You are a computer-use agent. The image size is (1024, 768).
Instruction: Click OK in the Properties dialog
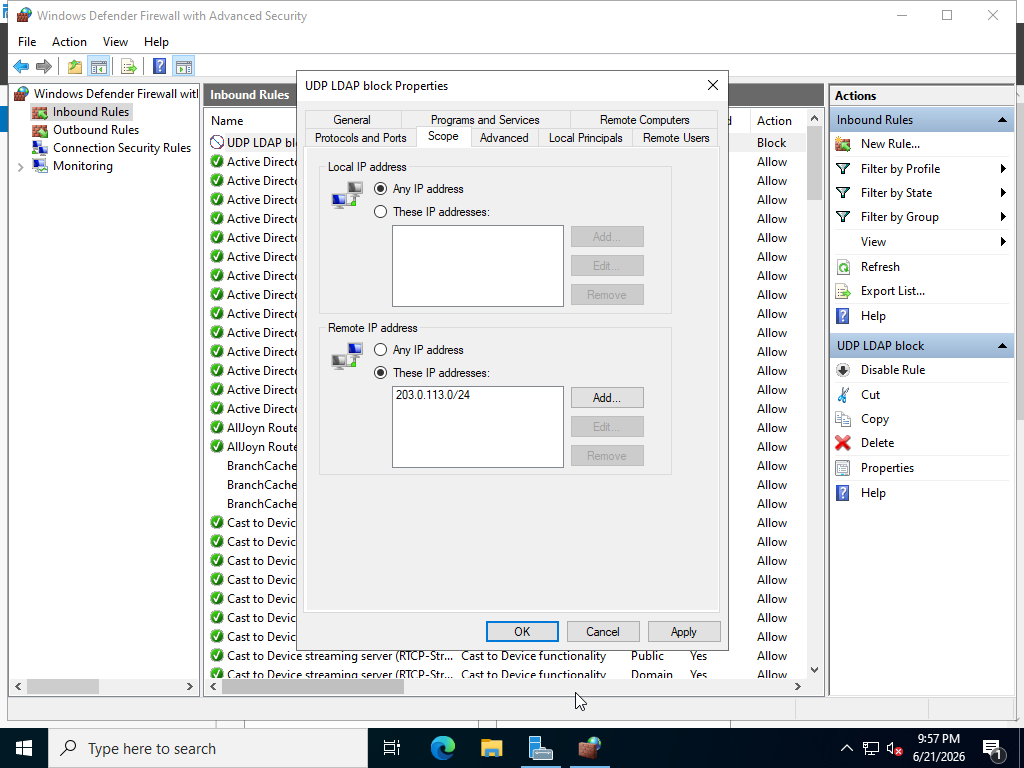tap(522, 632)
